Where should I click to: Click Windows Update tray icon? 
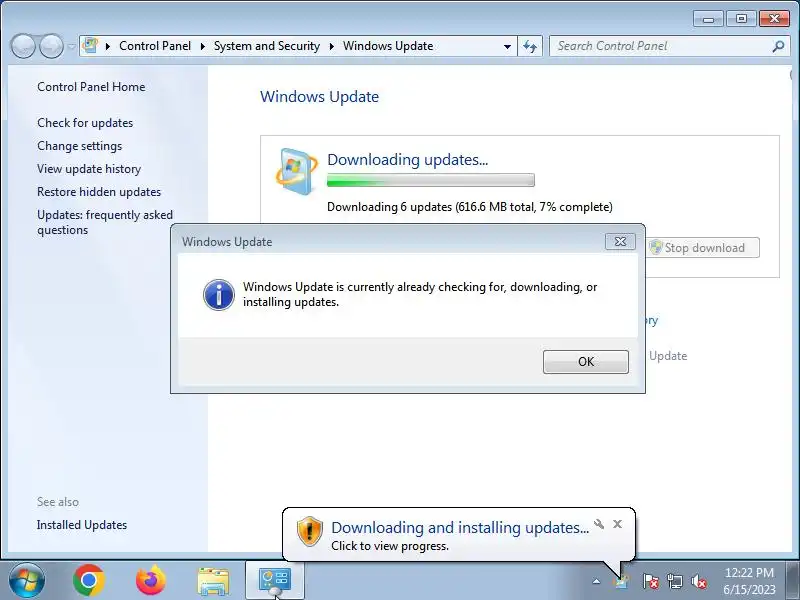click(x=621, y=581)
